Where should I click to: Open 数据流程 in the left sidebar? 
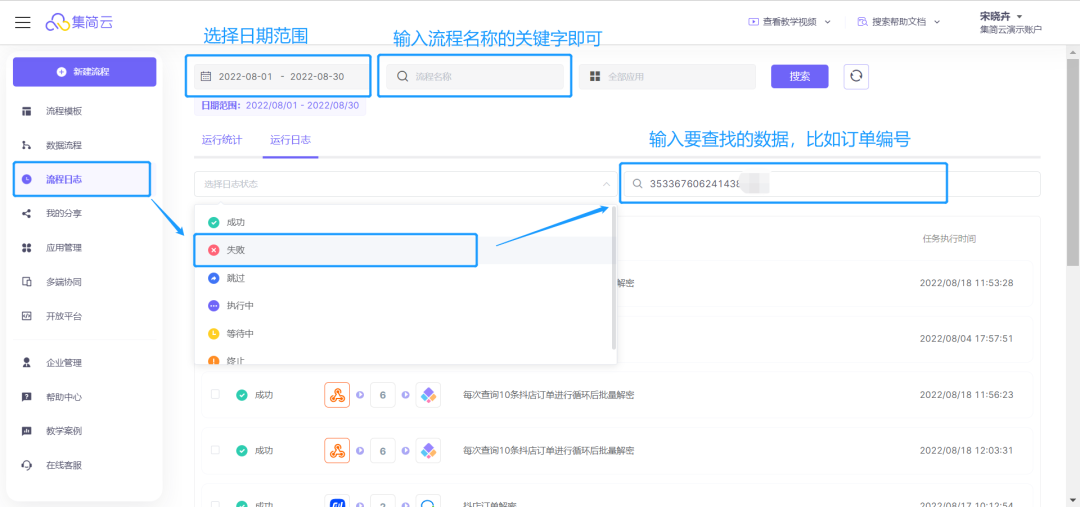tap(64, 145)
